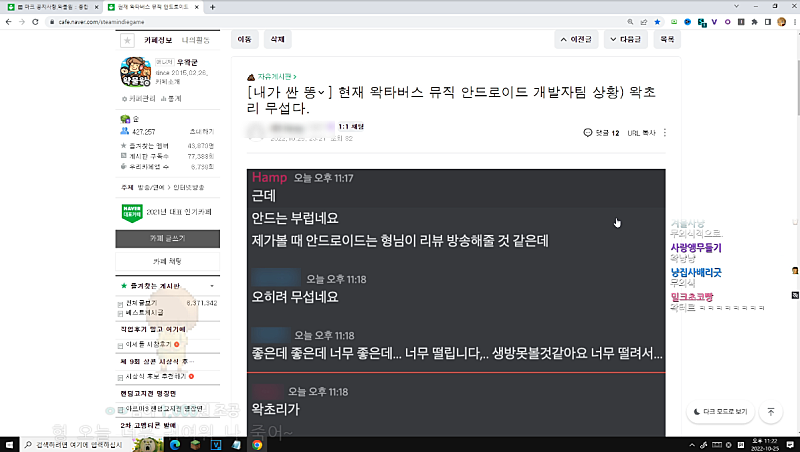Launch Microsoft Edge from taskbar
The image size is (800, 452).
(175, 445)
